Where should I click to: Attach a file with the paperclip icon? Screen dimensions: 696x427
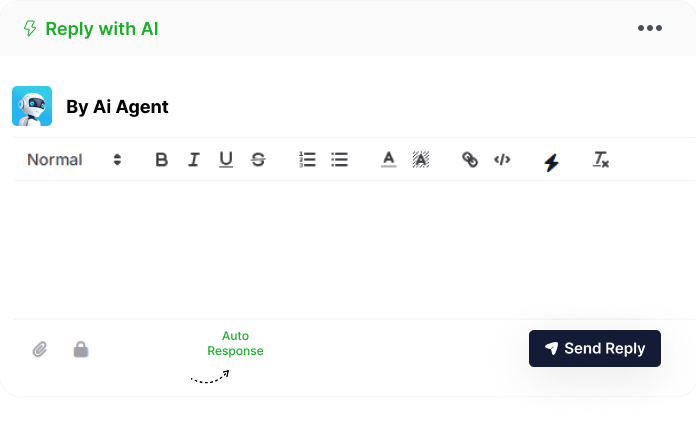tap(40, 349)
